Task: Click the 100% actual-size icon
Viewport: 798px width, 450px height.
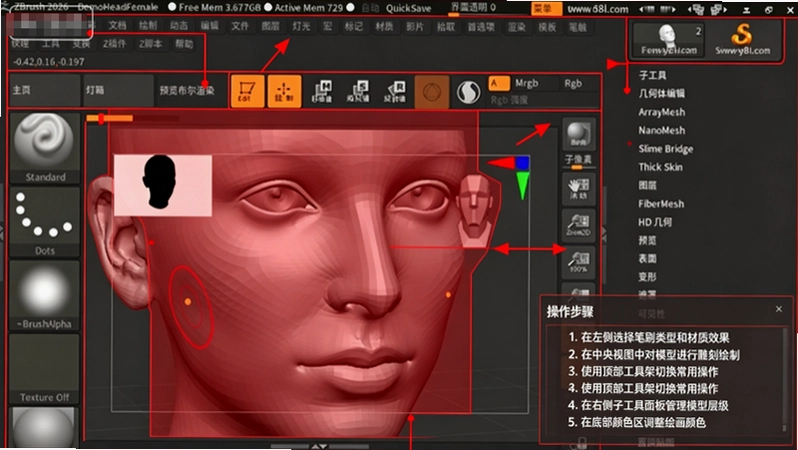Action: [579, 262]
